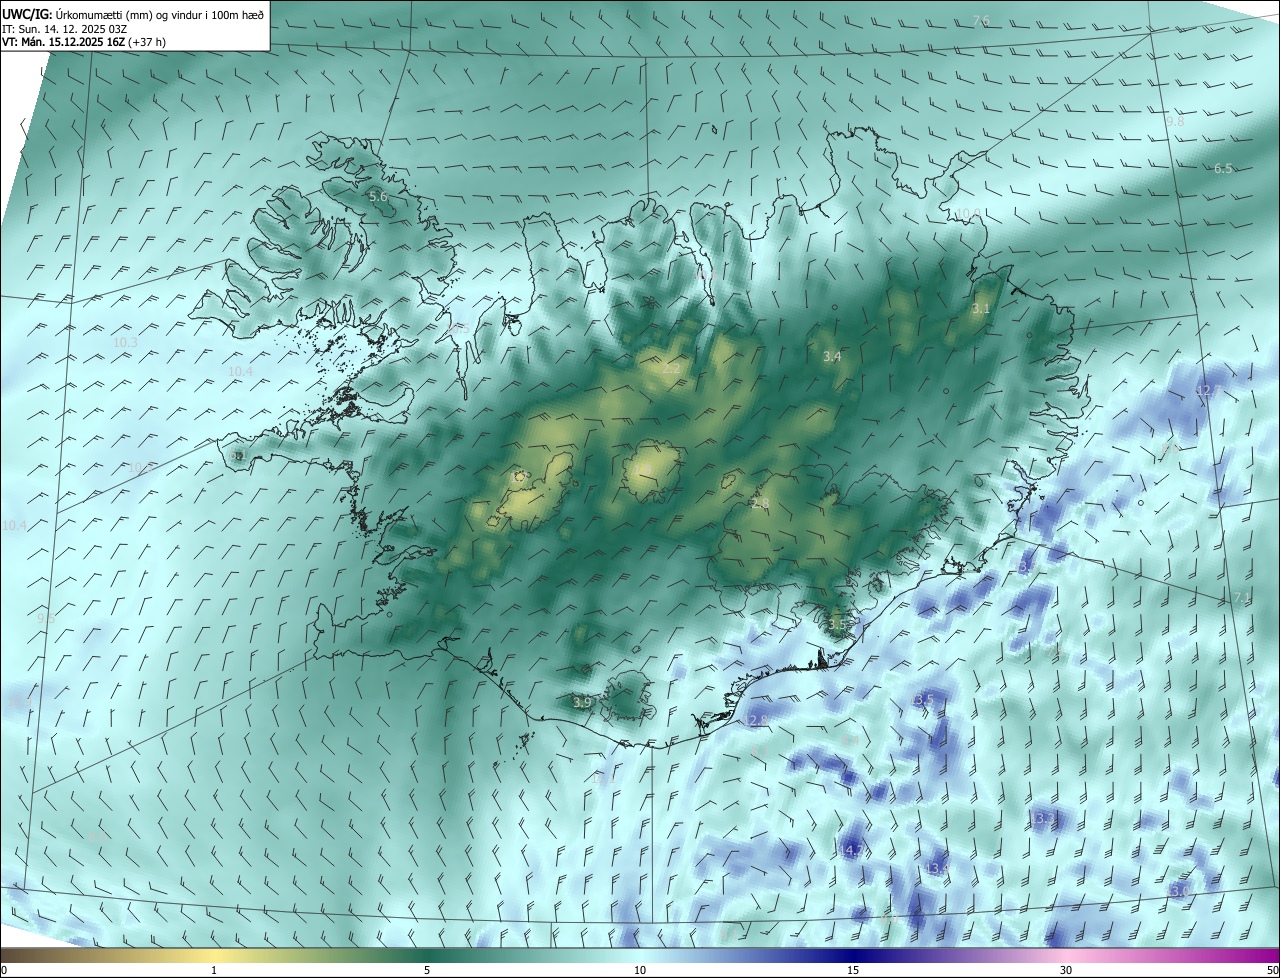Click the 30 tick on the color scale
The height and width of the screenshot is (978, 1280).
pyautogui.click(x=1066, y=970)
